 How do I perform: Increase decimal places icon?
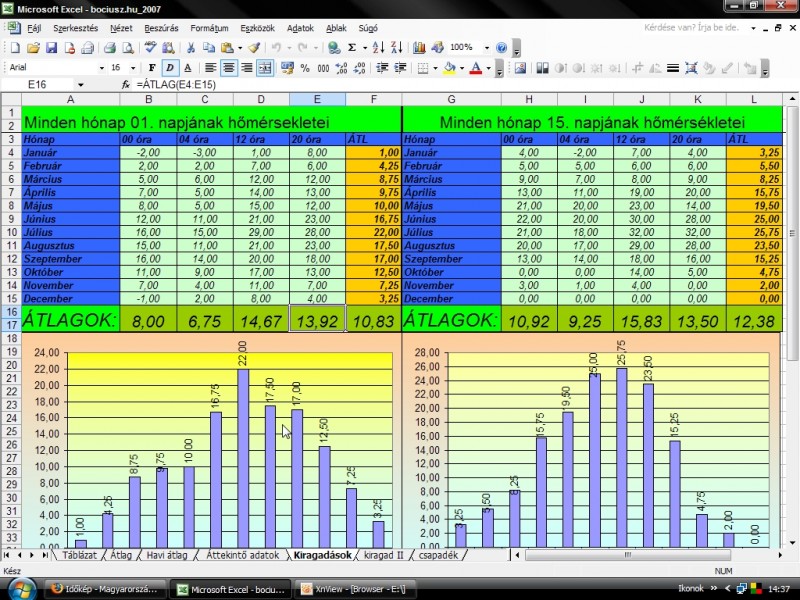coord(341,68)
